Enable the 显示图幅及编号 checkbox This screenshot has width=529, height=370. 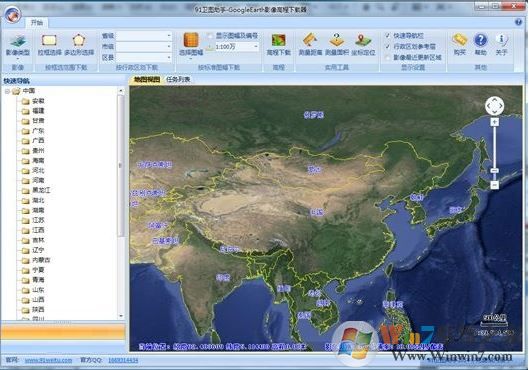point(210,35)
